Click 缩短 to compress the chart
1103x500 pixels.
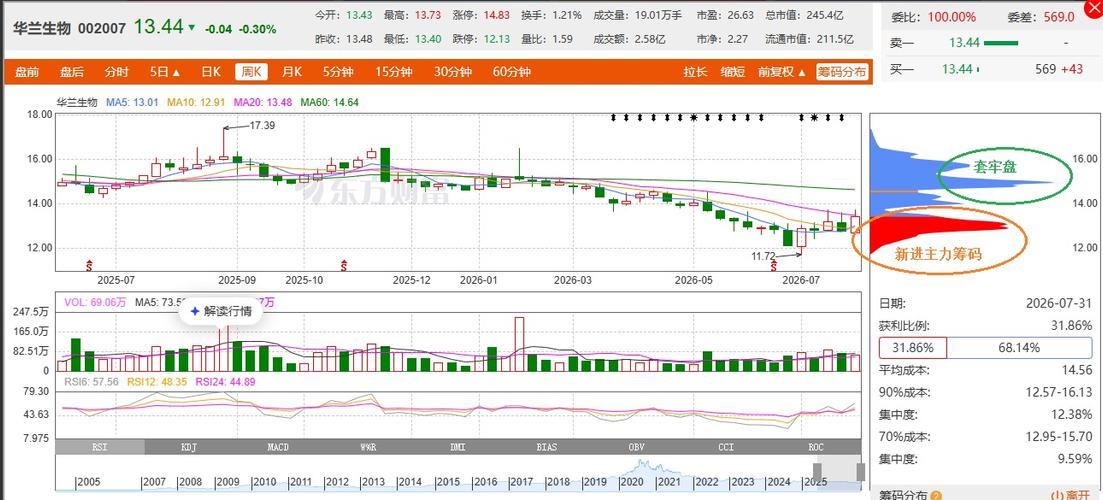point(732,72)
